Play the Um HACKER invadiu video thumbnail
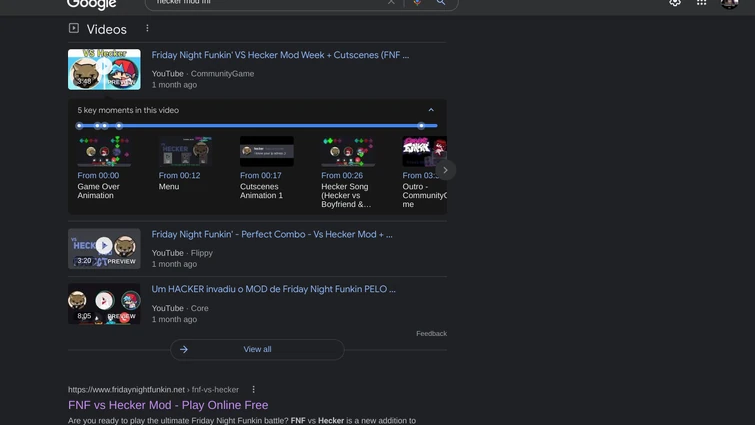Screen dimensions: 755x425 tap(104, 304)
